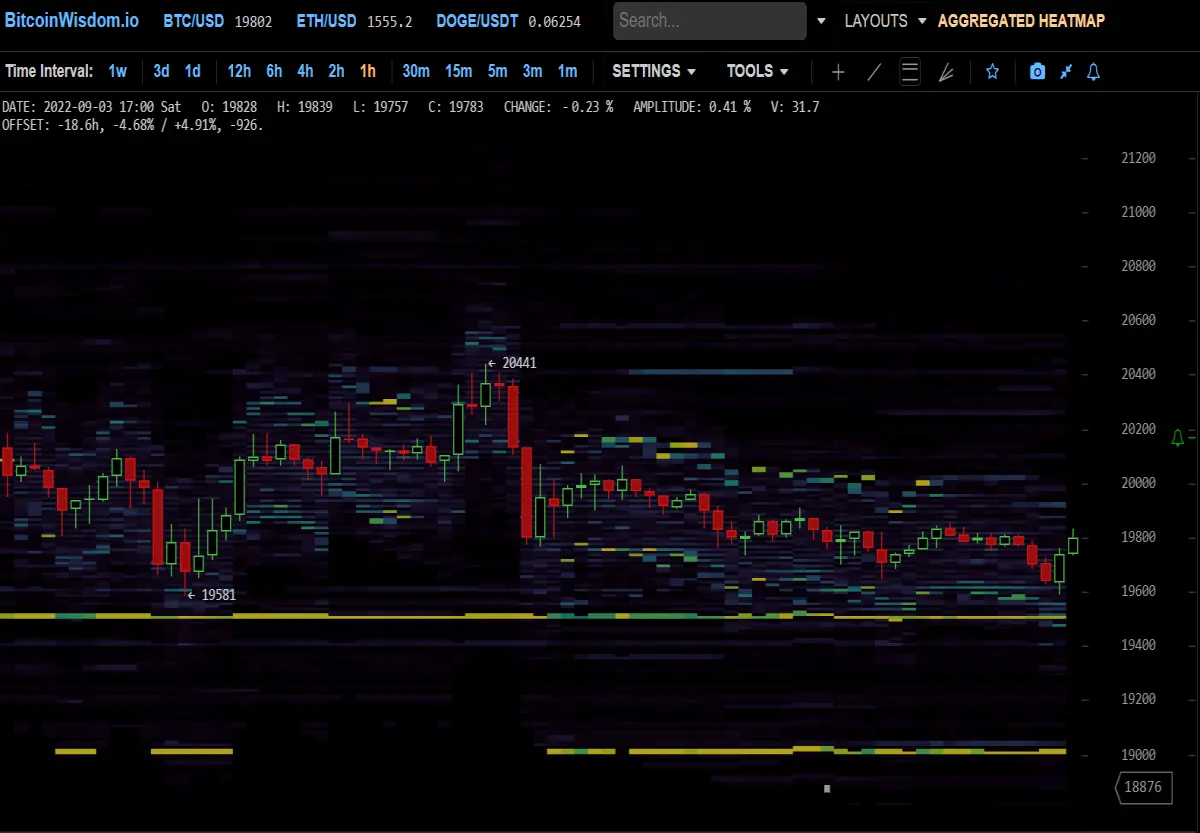Switch to ETH/USD market
1200x833 pixels.
coord(326,21)
